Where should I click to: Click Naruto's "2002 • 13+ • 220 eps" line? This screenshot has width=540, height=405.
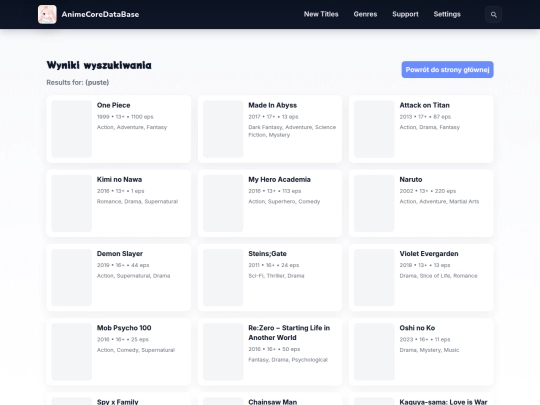[428, 191]
